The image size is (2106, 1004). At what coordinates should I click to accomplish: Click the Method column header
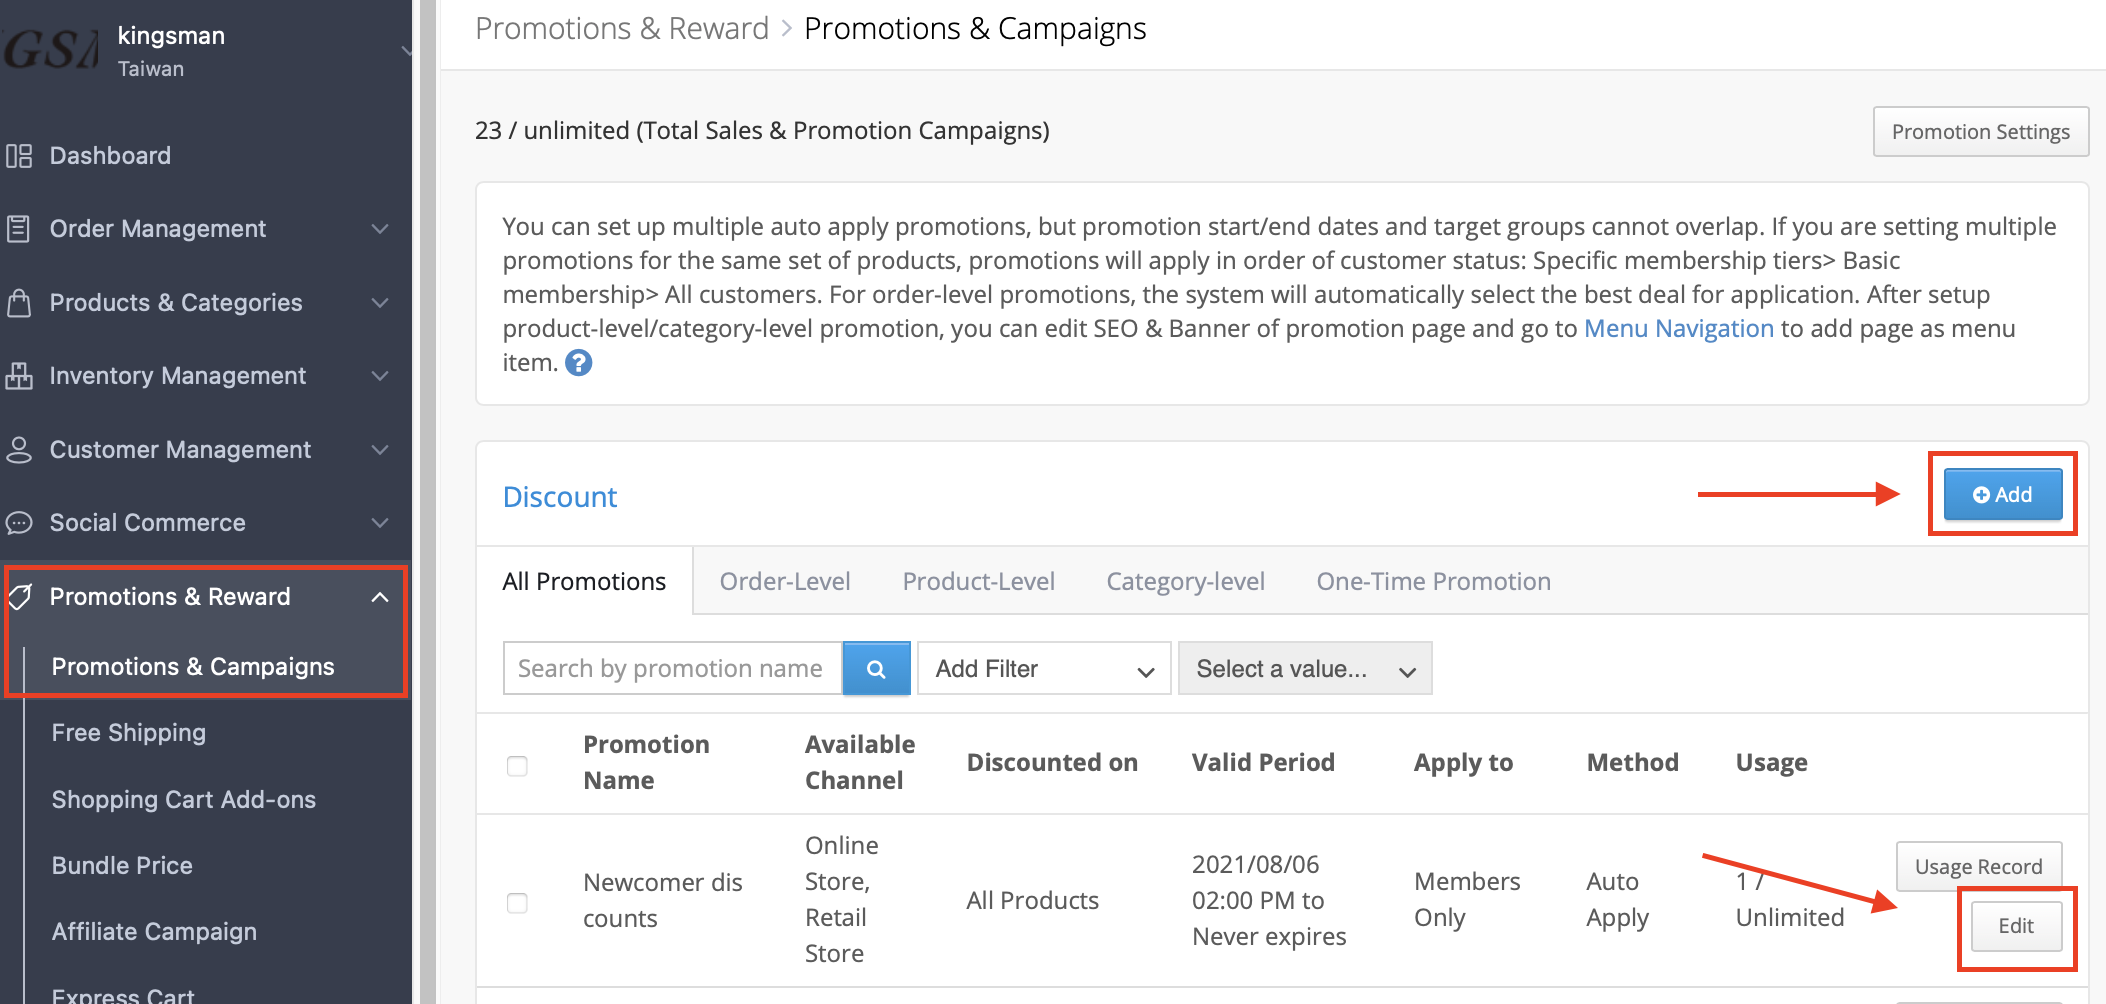(1632, 762)
